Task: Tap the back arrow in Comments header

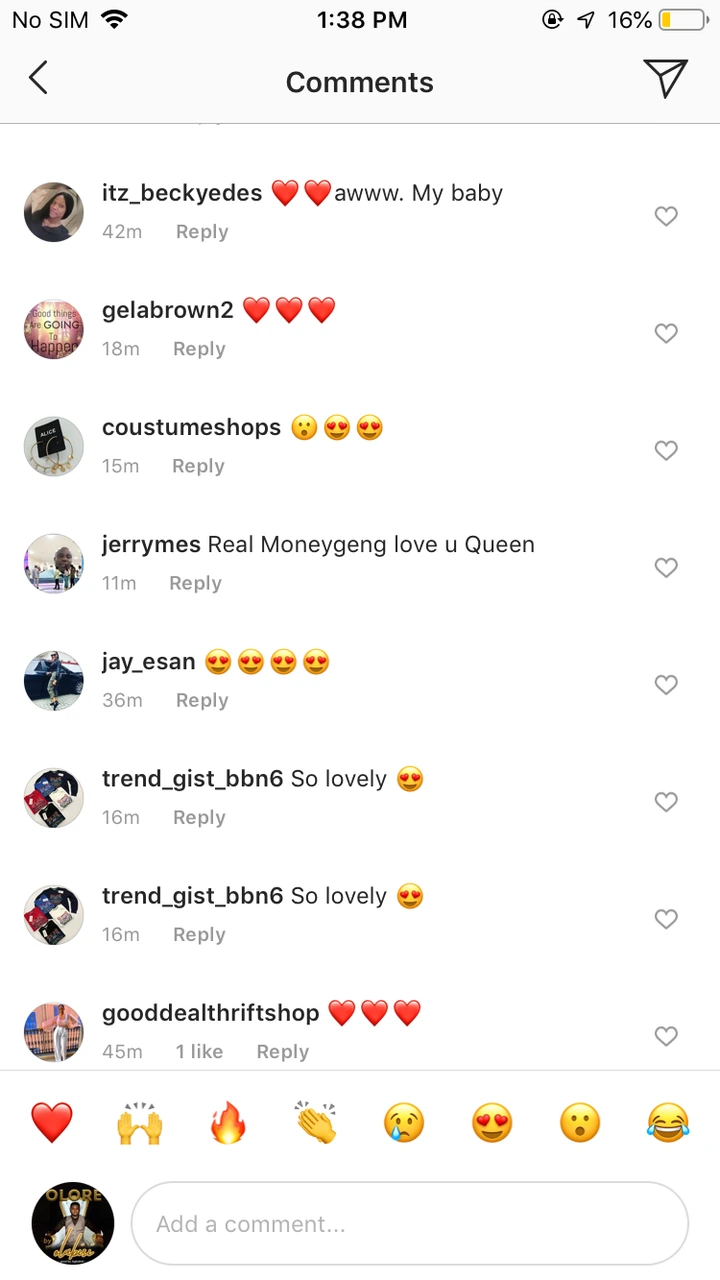Action: point(38,78)
